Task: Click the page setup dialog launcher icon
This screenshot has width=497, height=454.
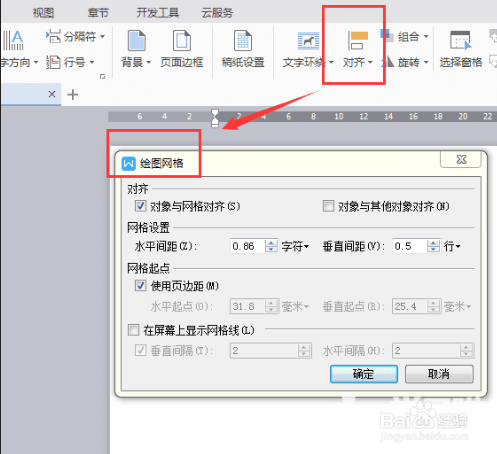Action: pos(103,76)
